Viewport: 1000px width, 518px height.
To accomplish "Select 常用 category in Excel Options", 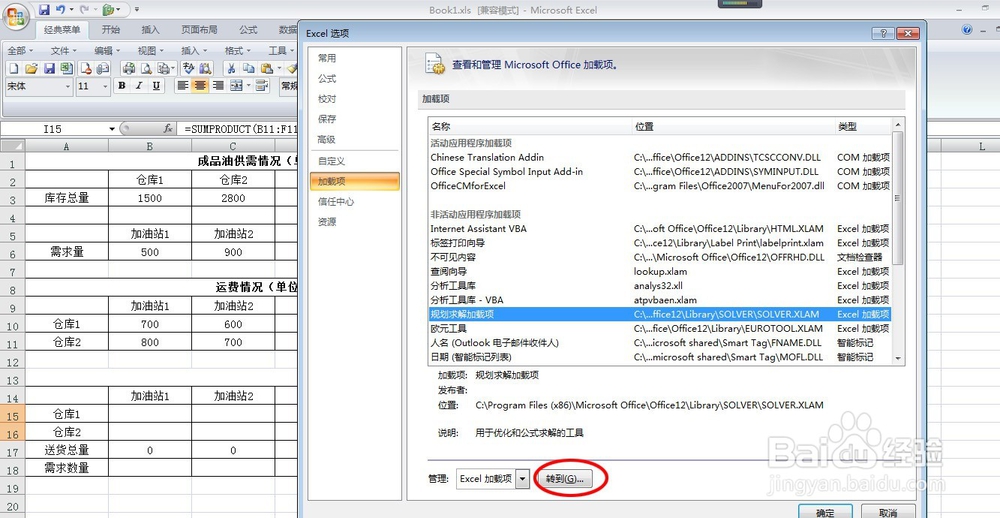I will click(355, 58).
